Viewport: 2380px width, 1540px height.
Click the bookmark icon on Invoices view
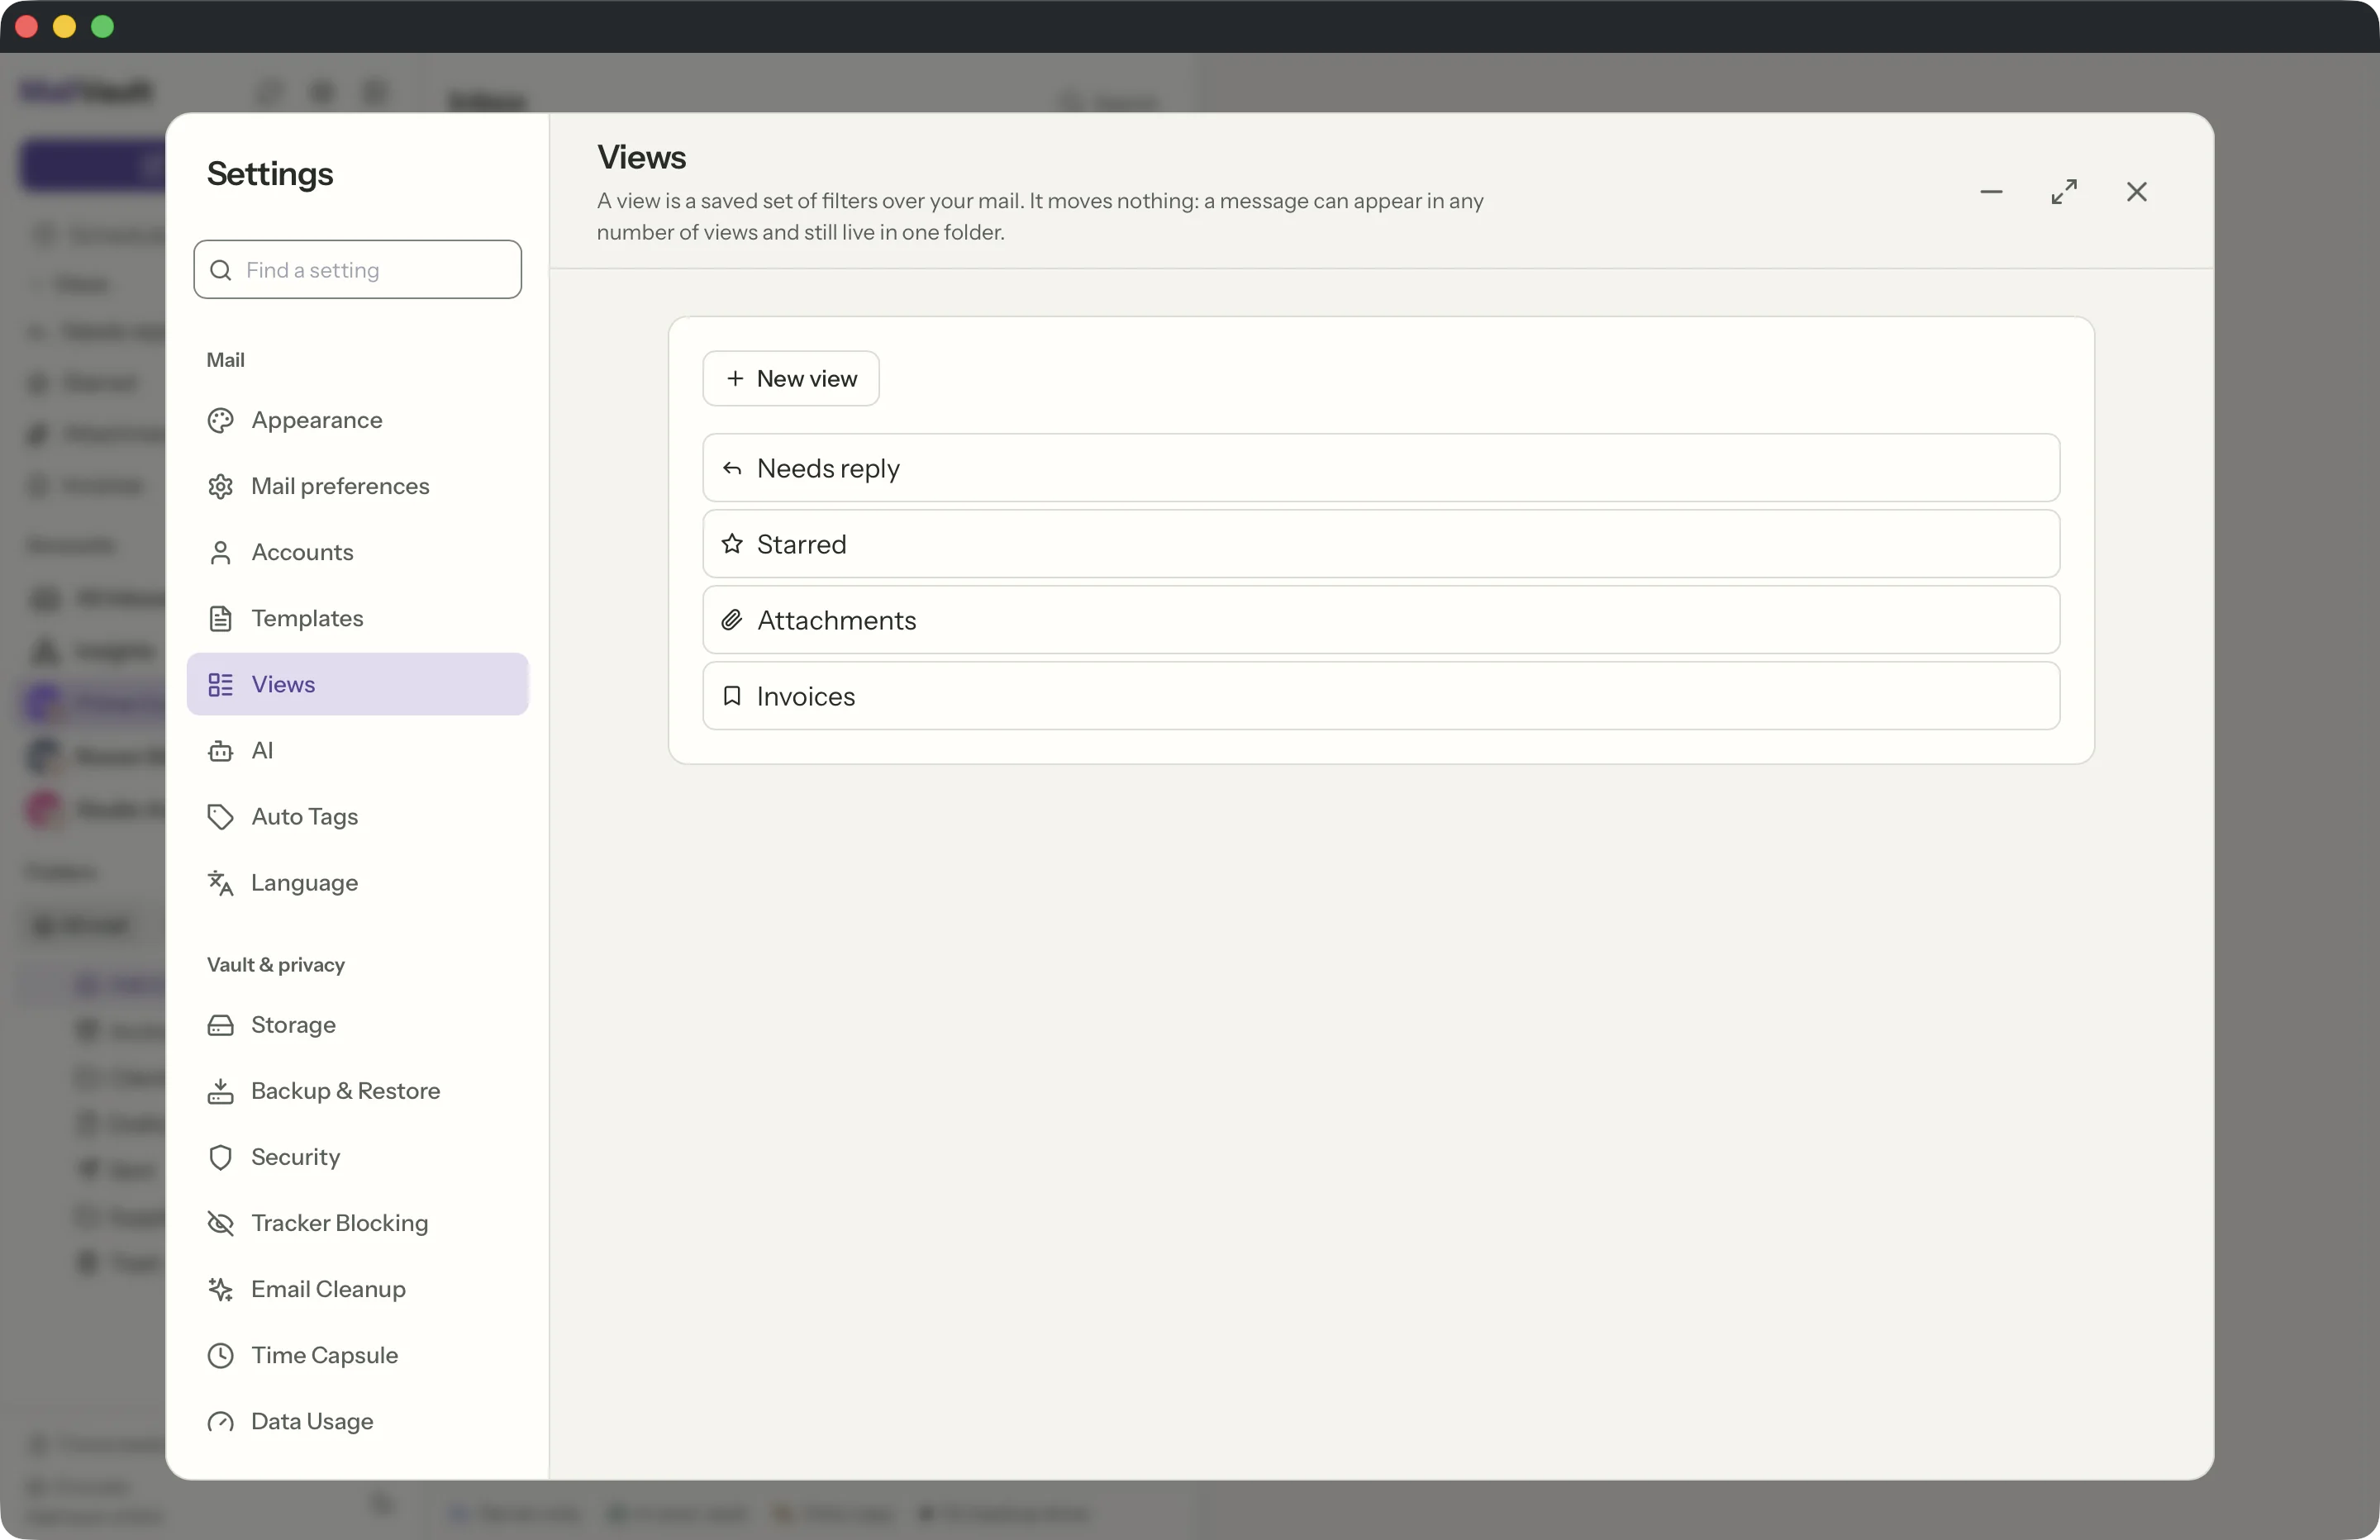pos(732,696)
